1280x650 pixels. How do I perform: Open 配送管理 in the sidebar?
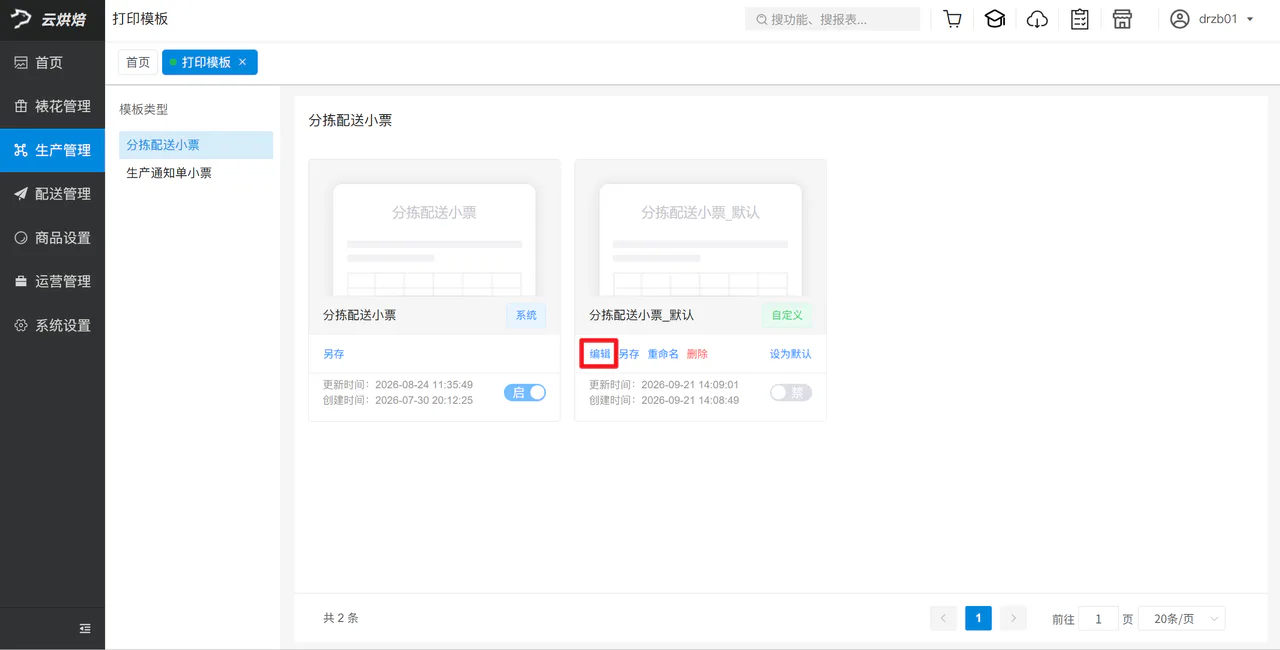click(x=52, y=194)
